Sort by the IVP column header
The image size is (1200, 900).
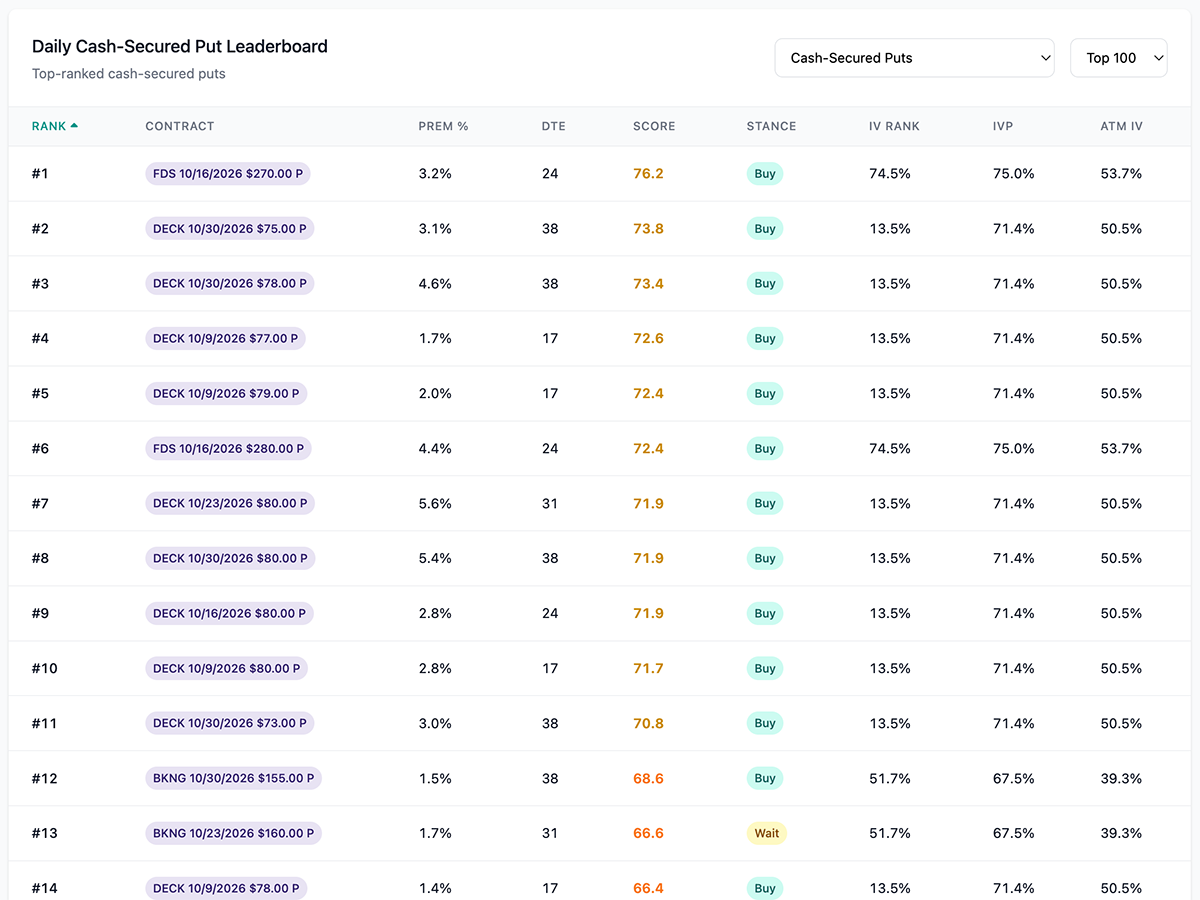1003,126
